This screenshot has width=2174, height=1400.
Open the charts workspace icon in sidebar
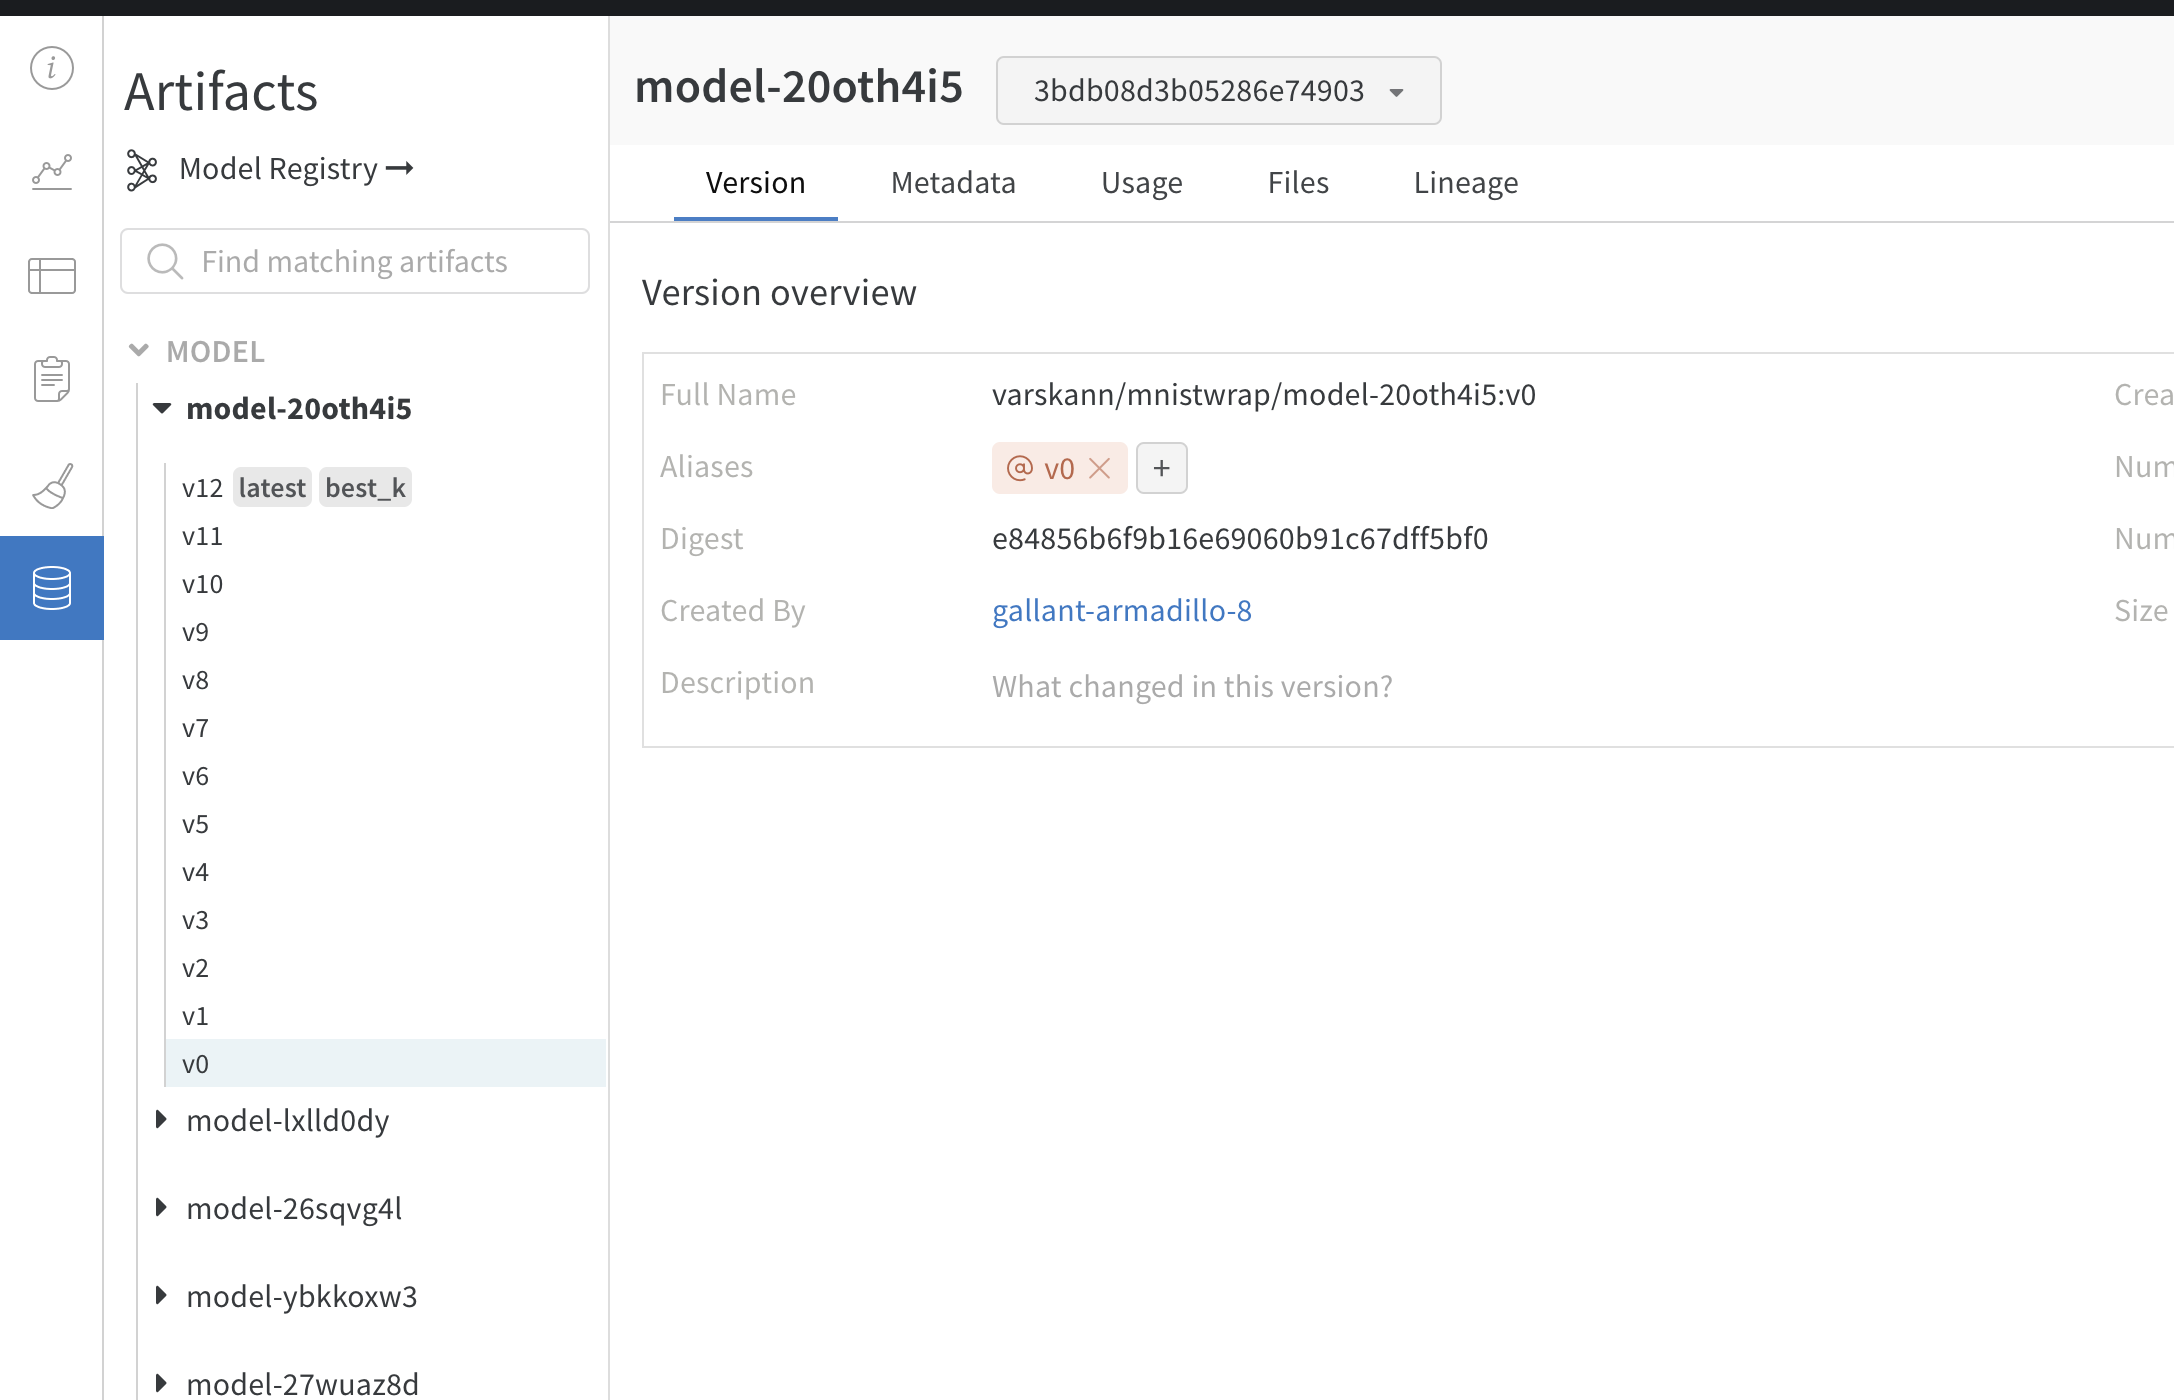(x=51, y=172)
